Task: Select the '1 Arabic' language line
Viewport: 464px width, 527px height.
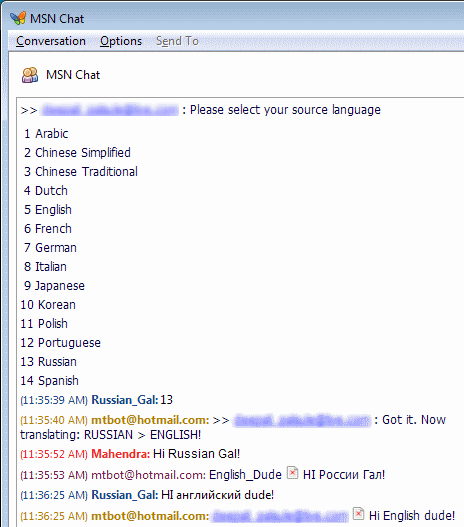Action: click(46, 134)
